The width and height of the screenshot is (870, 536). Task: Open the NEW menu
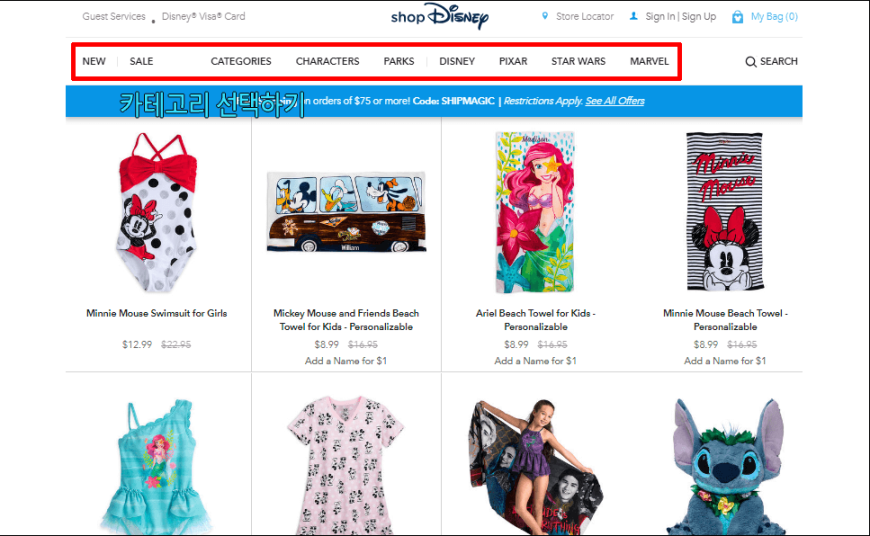[x=94, y=61]
